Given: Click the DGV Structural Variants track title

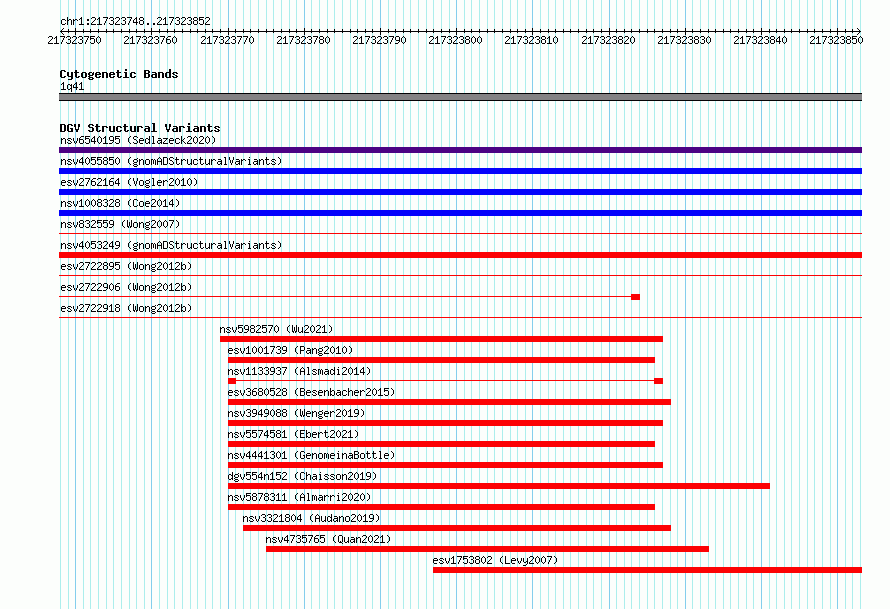Looking at the screenshot, I should tap(140, 128).
